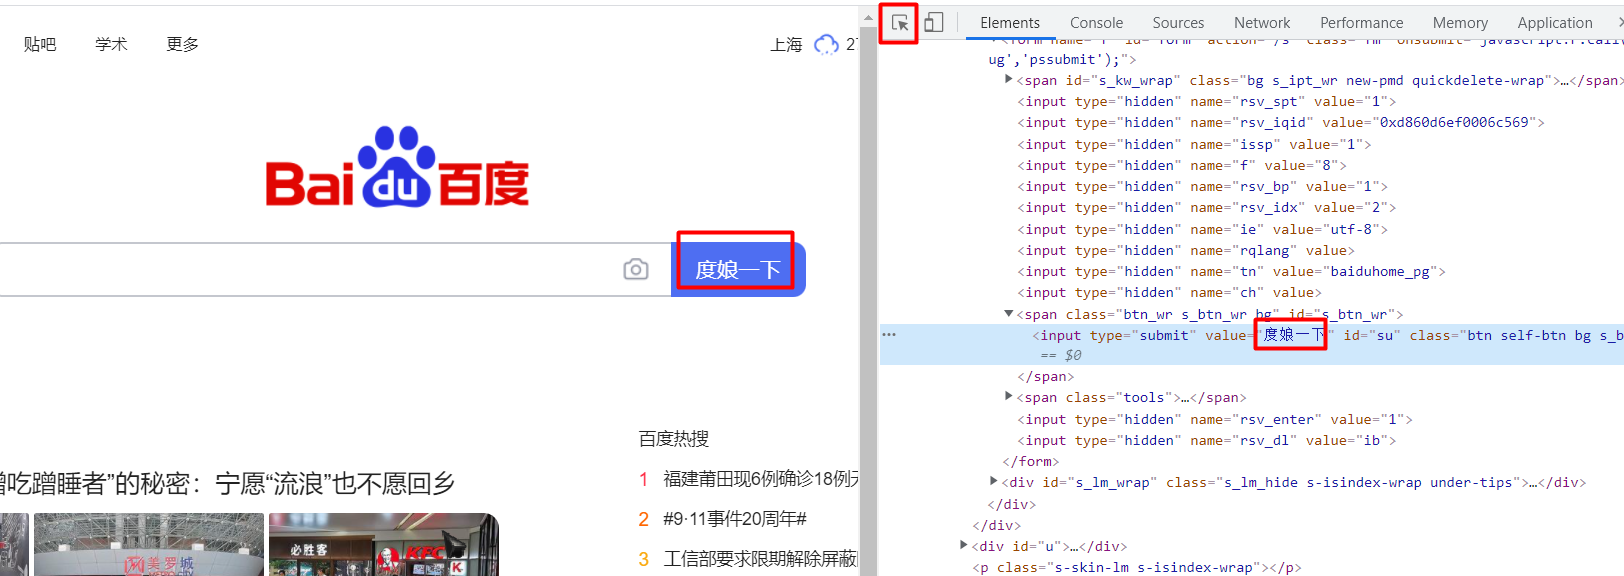Open hot search item 福建莆田现6例确诊
Screen dimensions: 1624x576
pyautogui.click(x=761, y=479)
